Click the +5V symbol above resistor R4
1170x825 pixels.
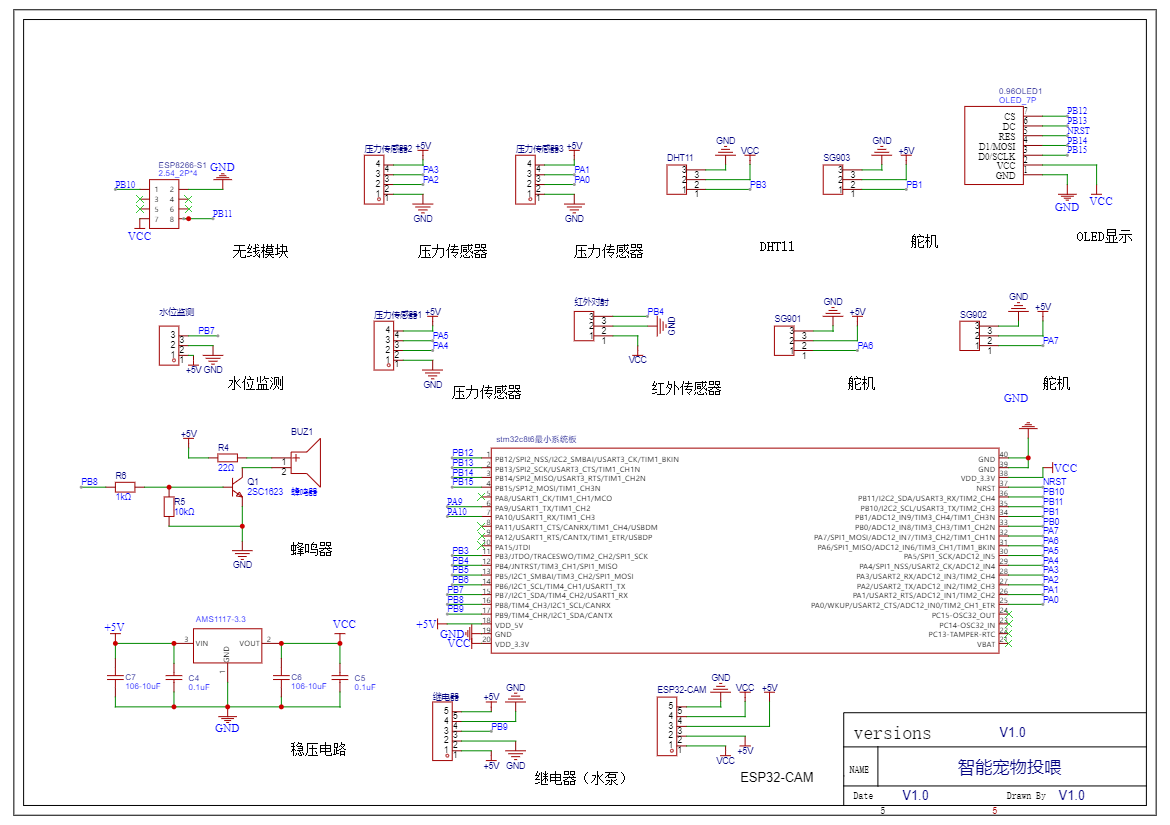[189, 434]
